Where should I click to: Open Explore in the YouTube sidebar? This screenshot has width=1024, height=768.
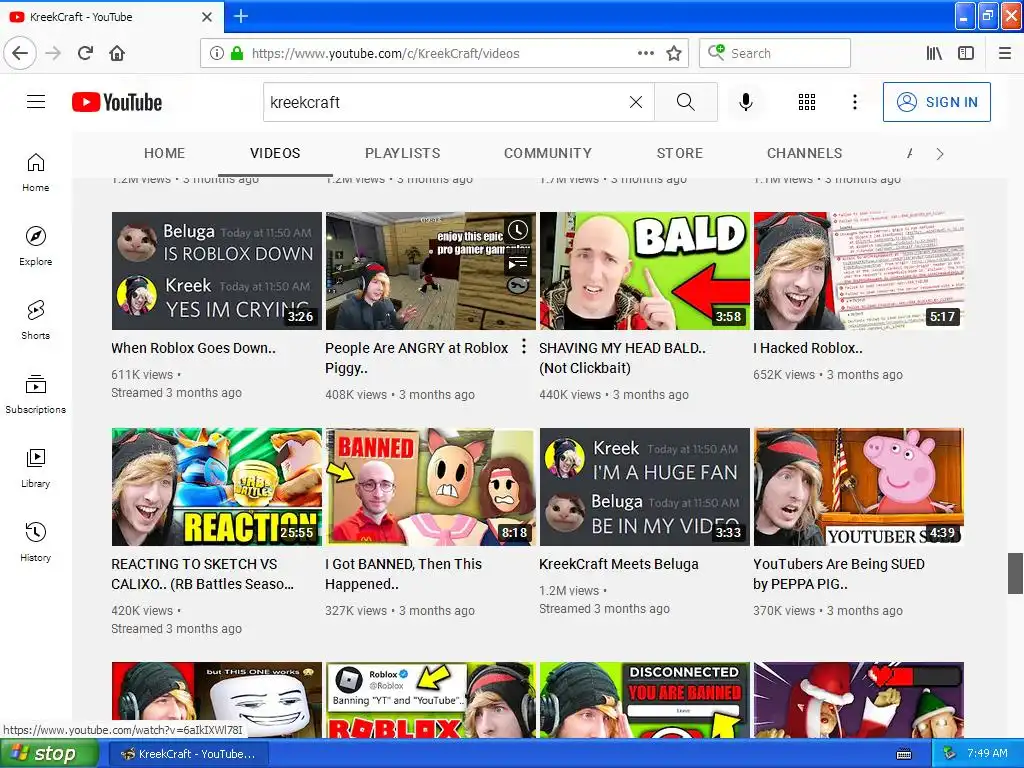click(x=35, y=246)
